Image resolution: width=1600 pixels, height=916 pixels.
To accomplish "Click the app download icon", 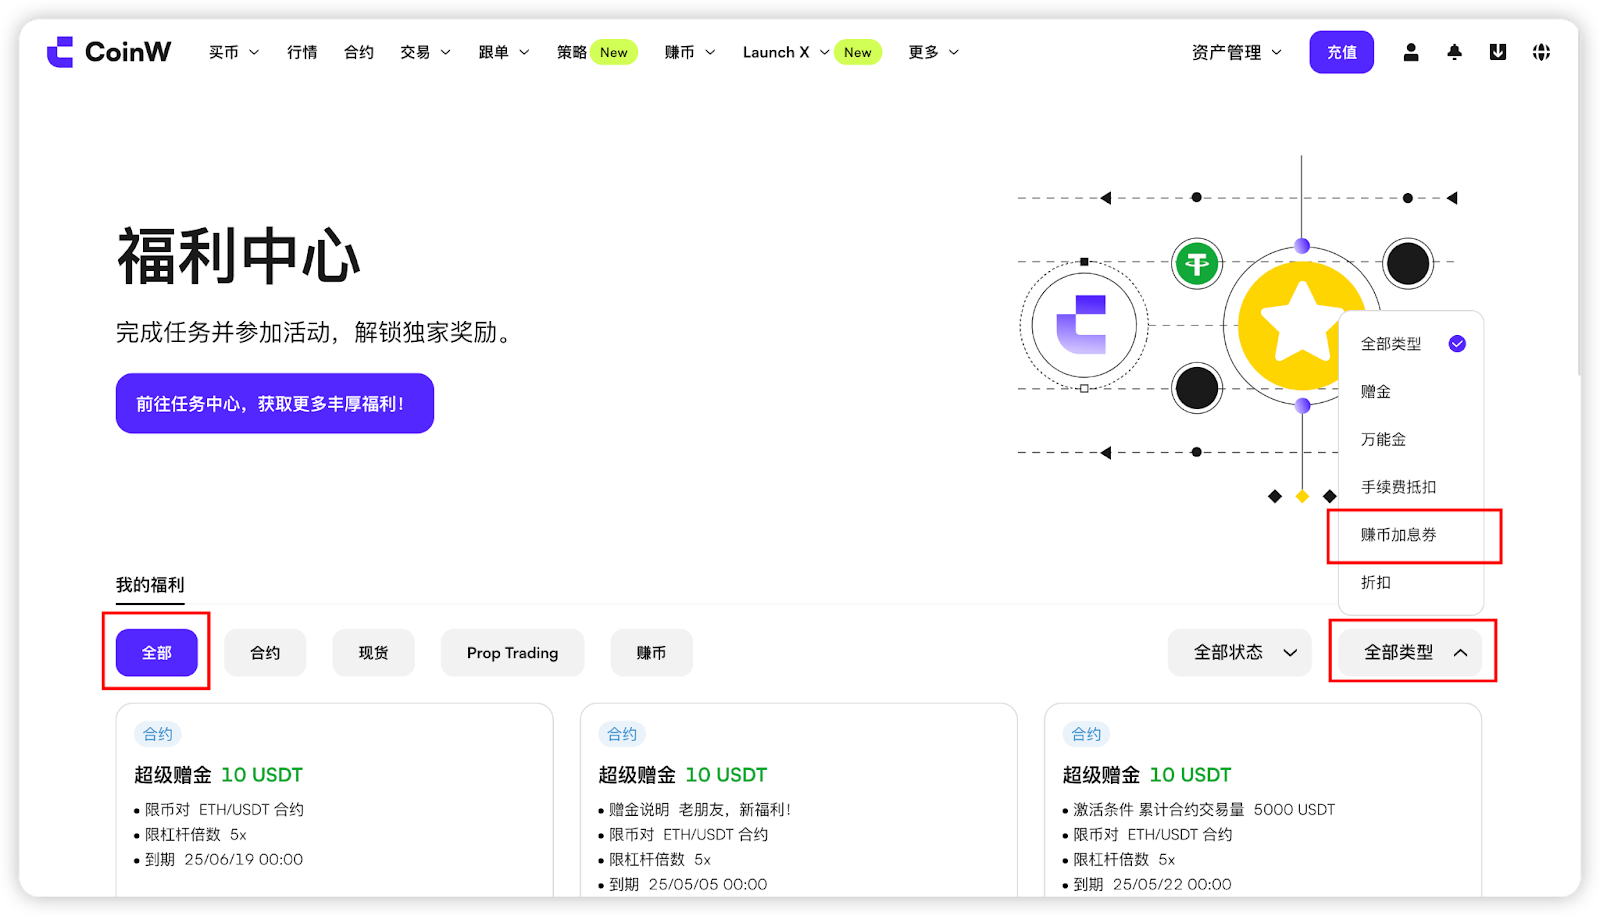I will pos(1498,52).
